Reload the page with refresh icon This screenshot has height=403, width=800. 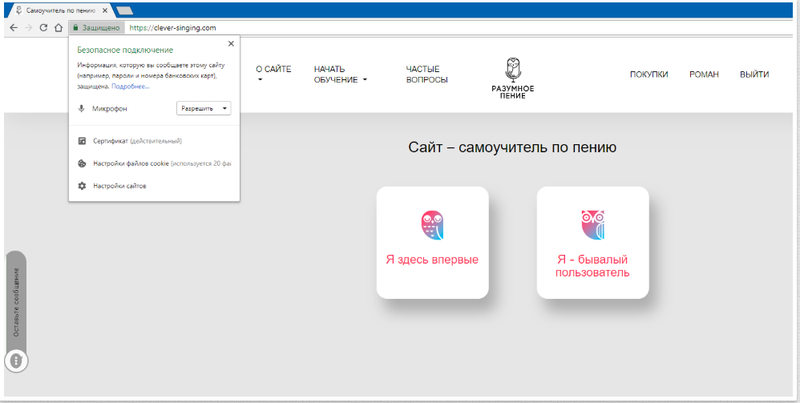click(x=43, y=28)
